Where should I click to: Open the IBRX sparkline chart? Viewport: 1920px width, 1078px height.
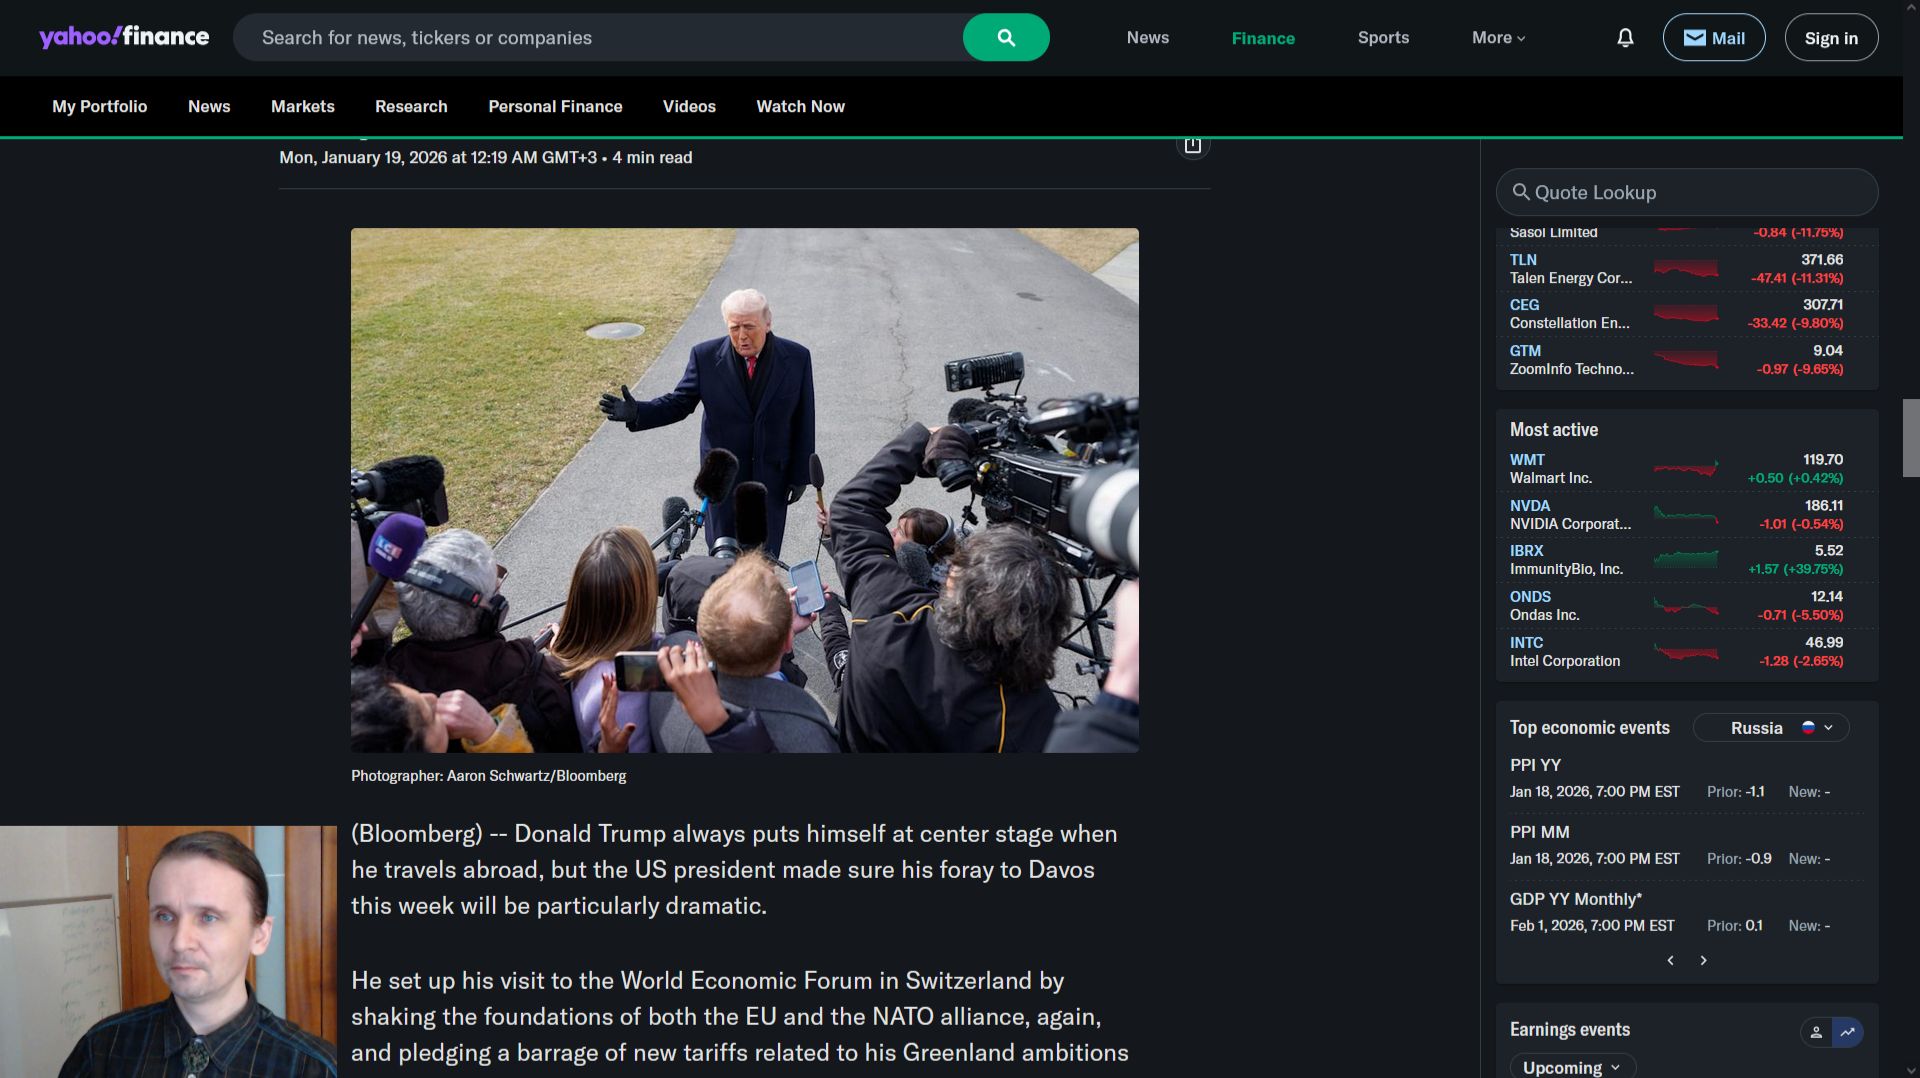1686,560
